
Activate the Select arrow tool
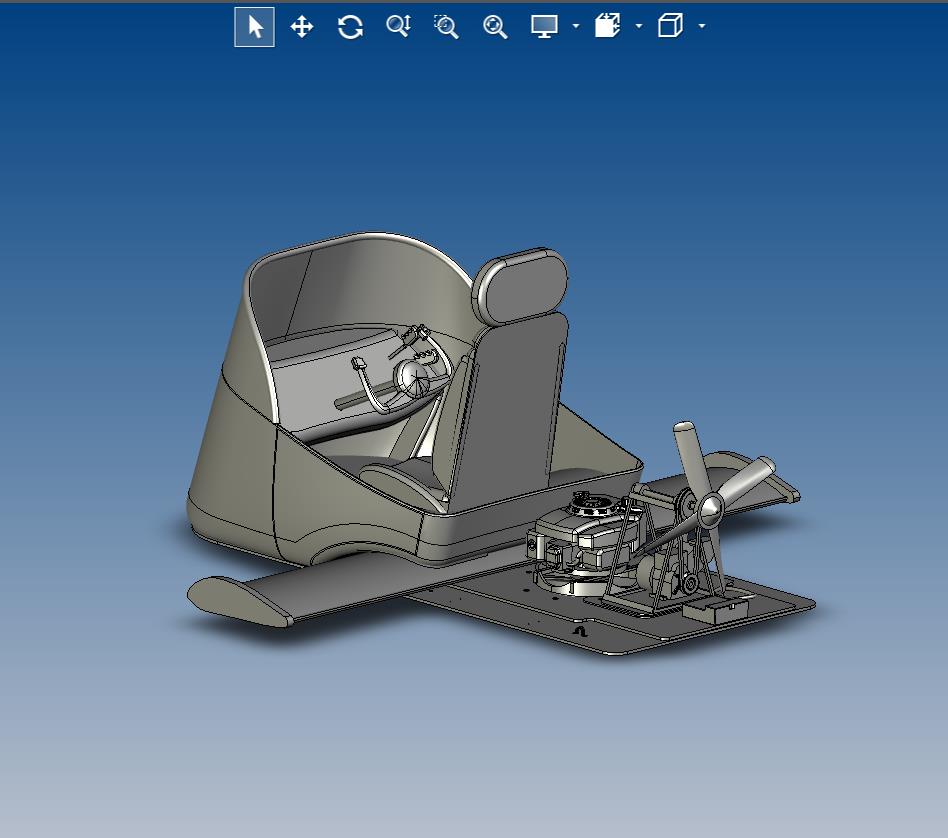pos(255,27)
